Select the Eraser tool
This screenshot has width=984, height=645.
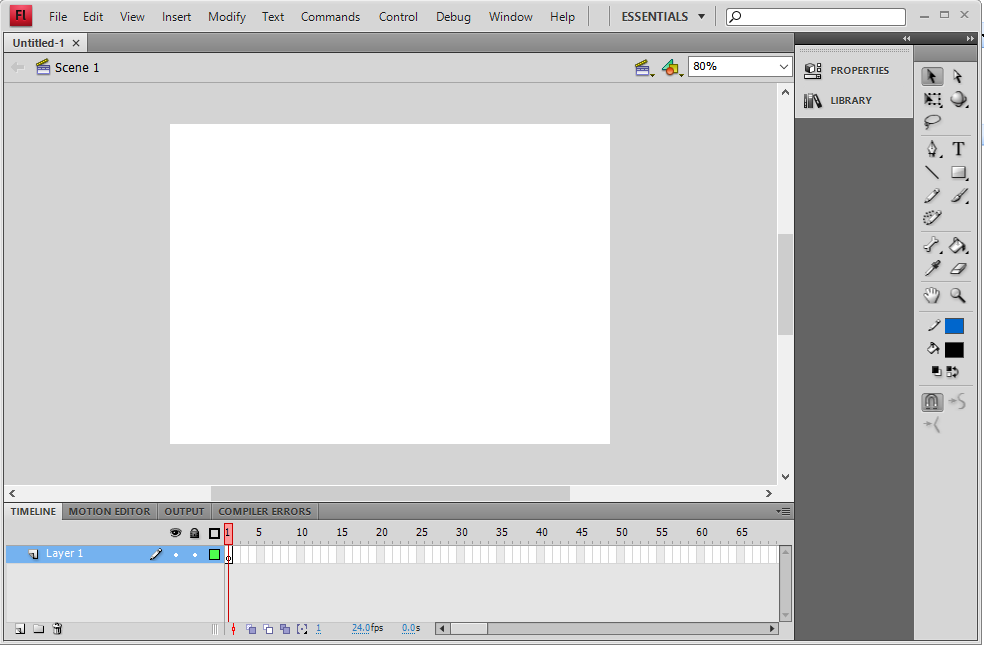click(958, 269)
